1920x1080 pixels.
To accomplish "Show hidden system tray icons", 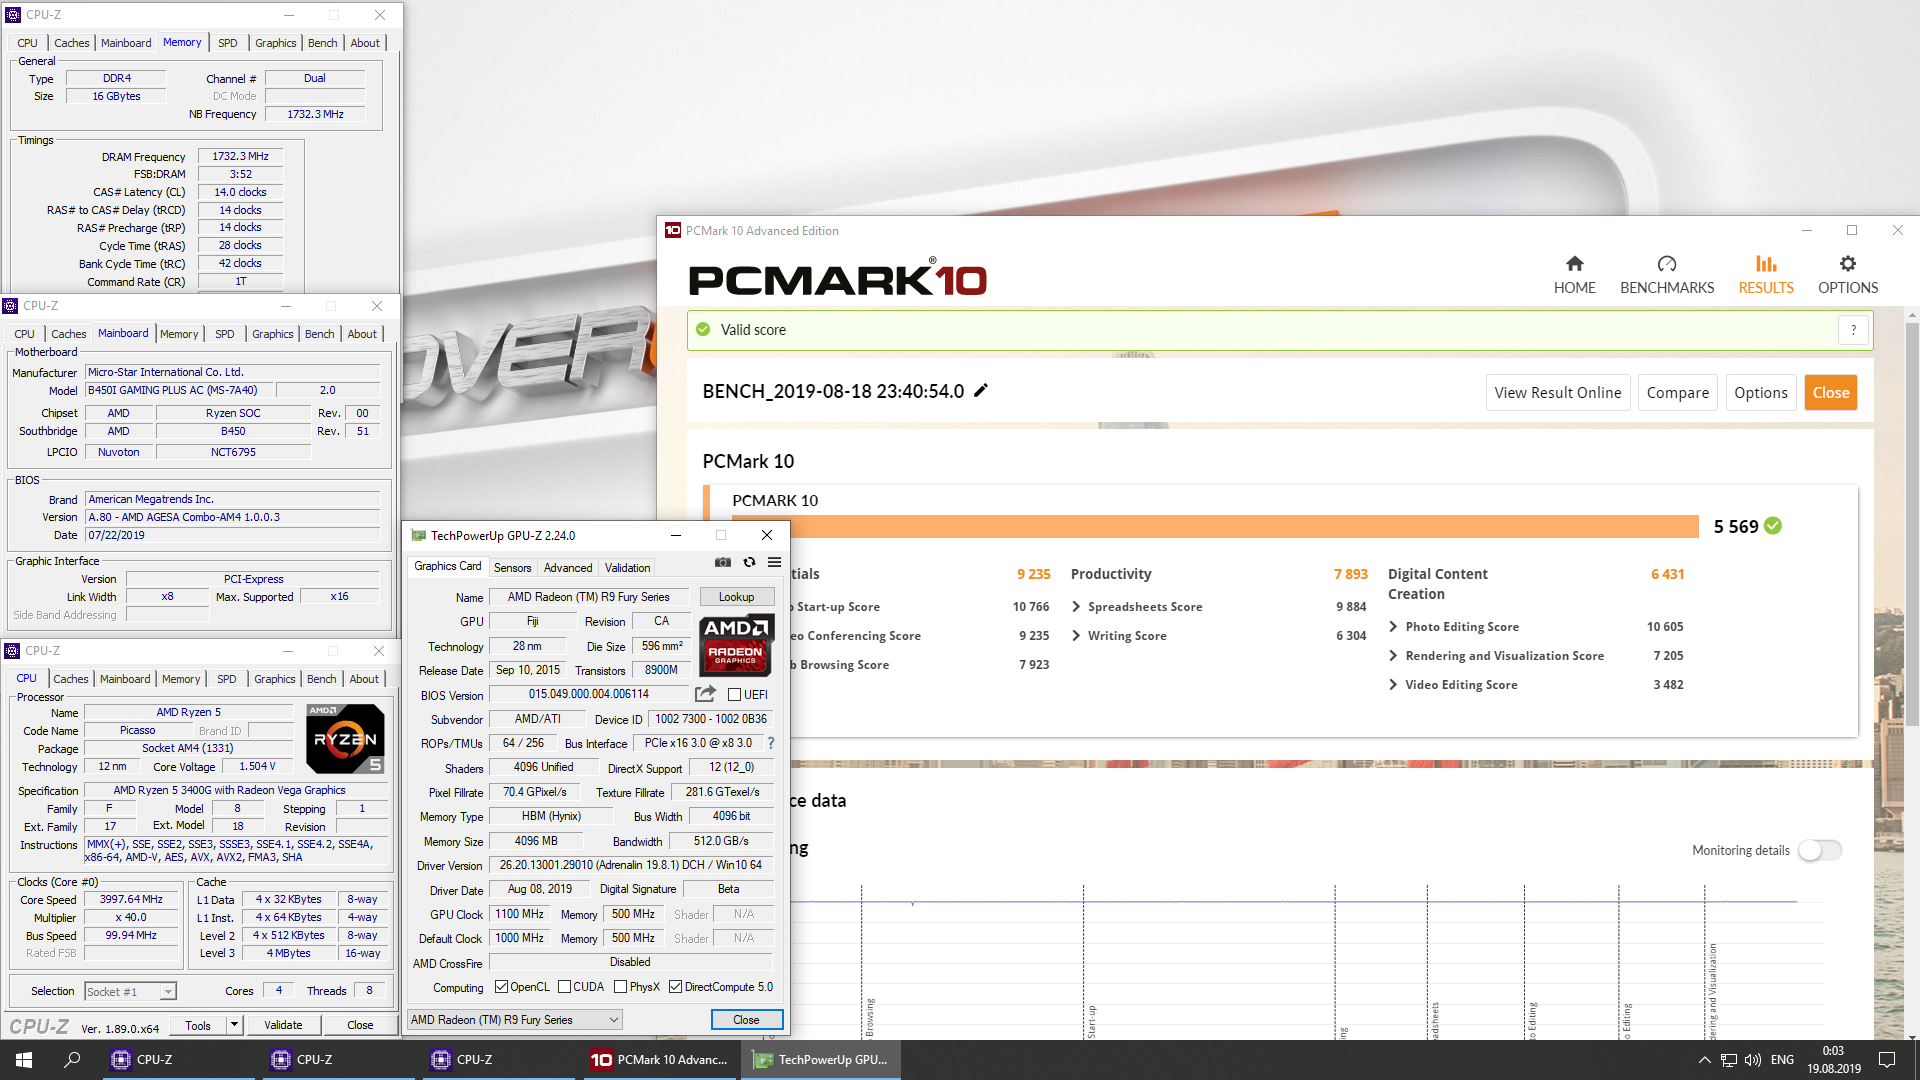I will 1704,1060.
